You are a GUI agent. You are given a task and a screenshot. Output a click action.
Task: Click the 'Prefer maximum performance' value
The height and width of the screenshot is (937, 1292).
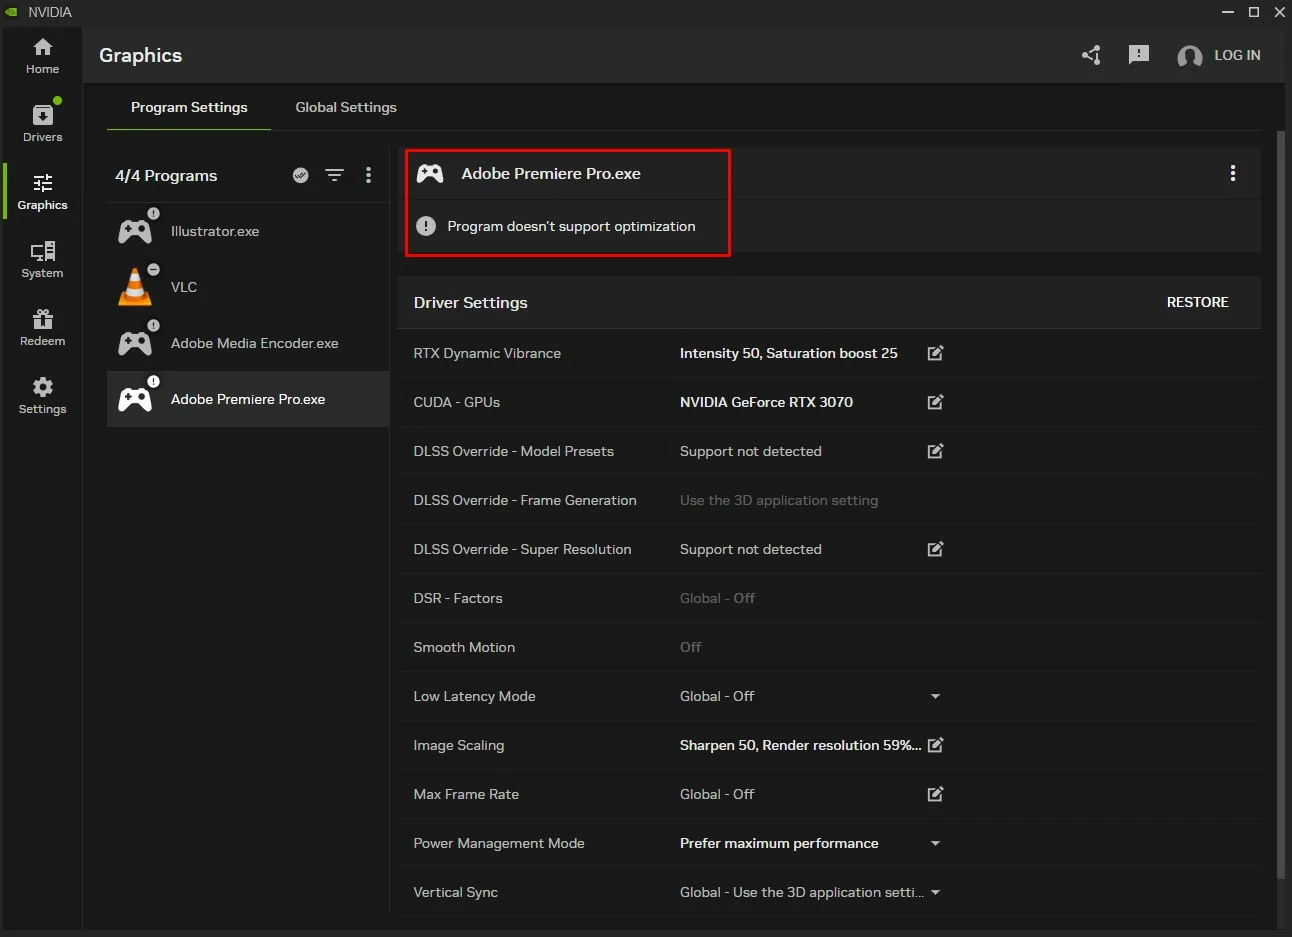[779, 843]
